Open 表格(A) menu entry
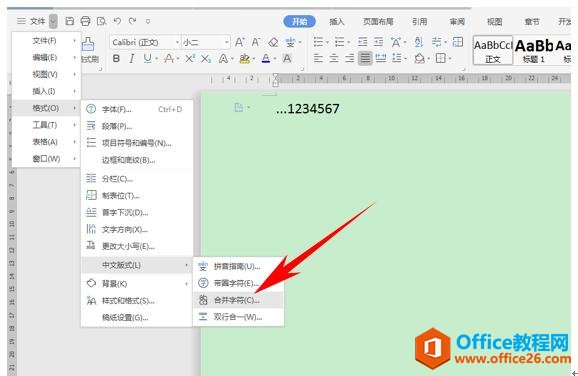Image resolution: width=578 pixels, height=376 pixels. click(46, 142)
